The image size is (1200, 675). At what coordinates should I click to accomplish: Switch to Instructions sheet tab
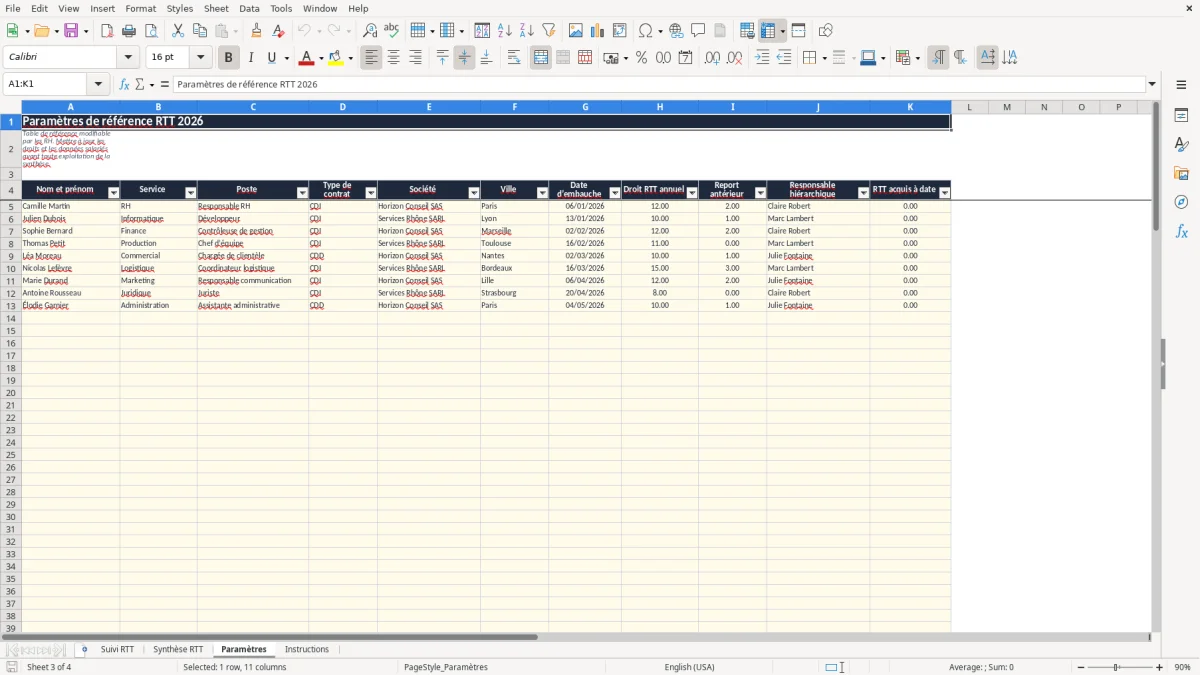307,649
